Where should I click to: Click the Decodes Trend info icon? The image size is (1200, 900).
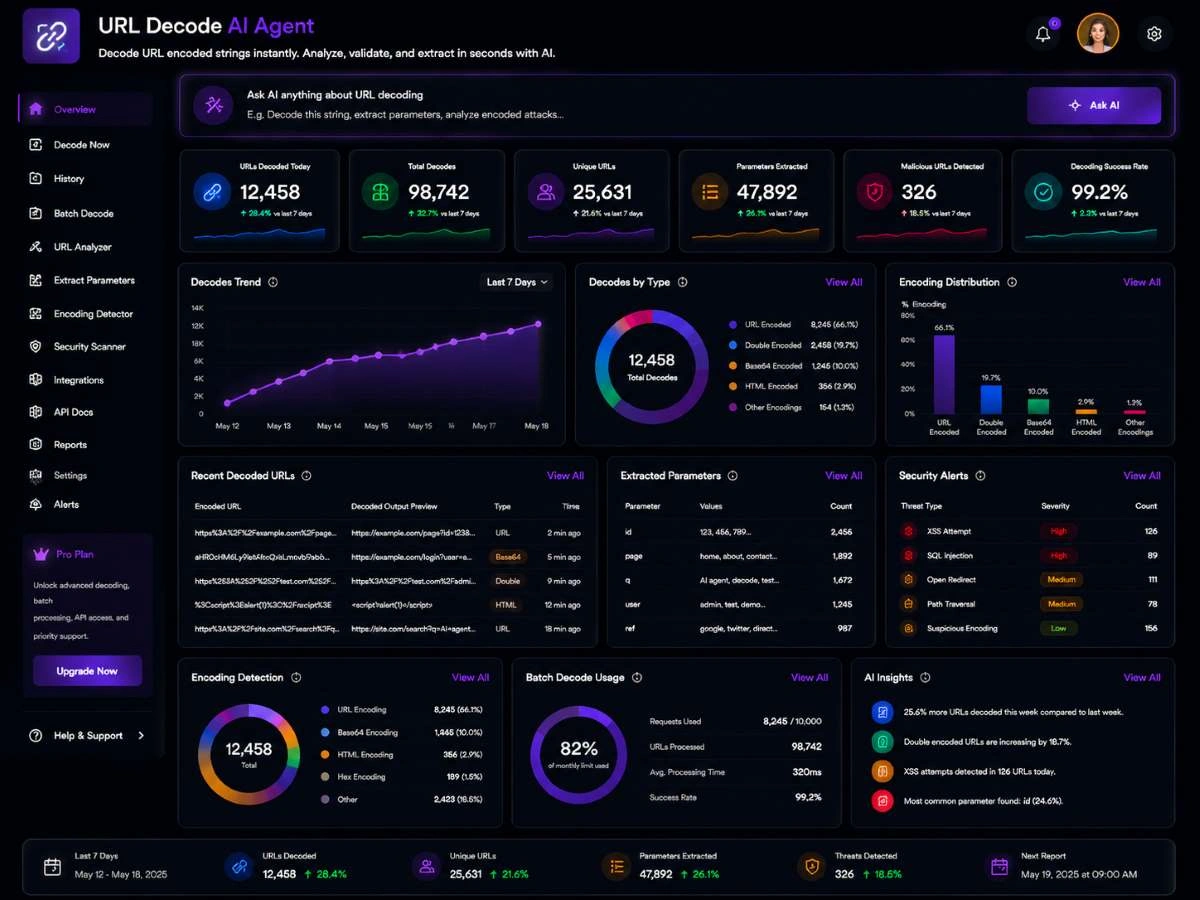(x=273, y=282)
